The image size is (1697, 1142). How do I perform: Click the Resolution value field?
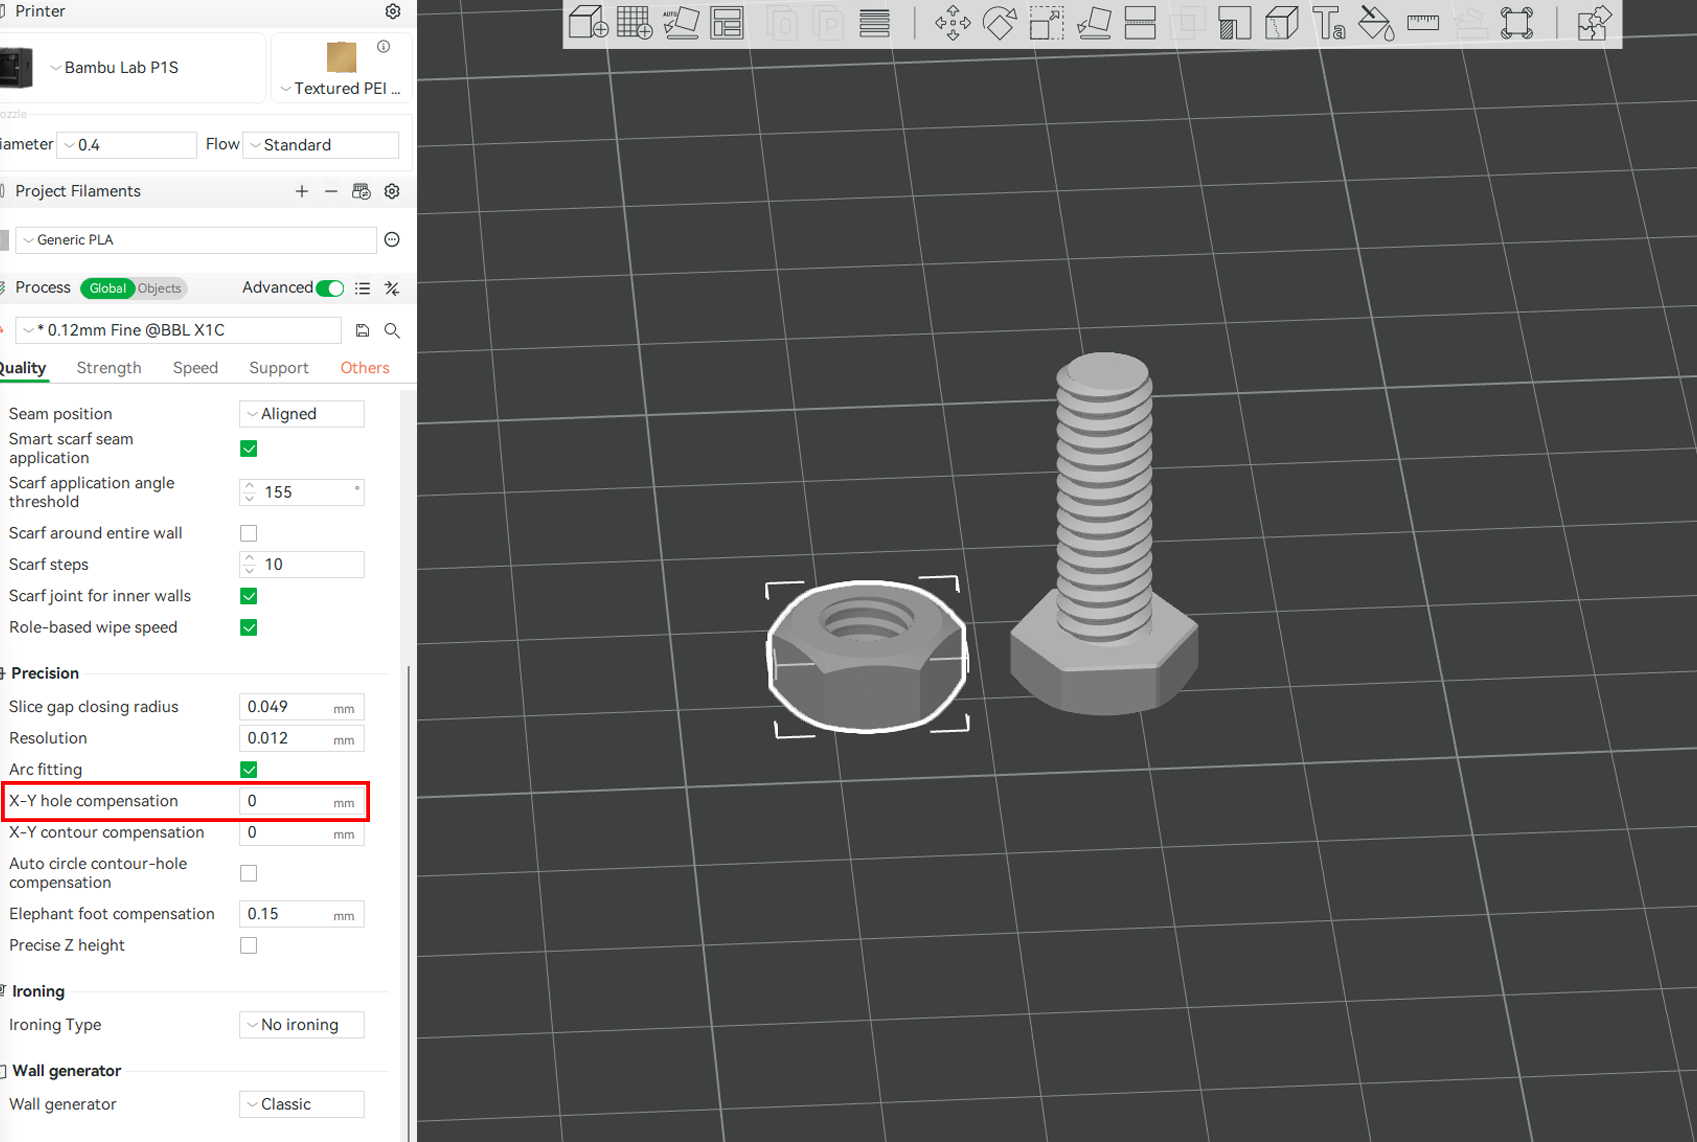tap(301, 738)
